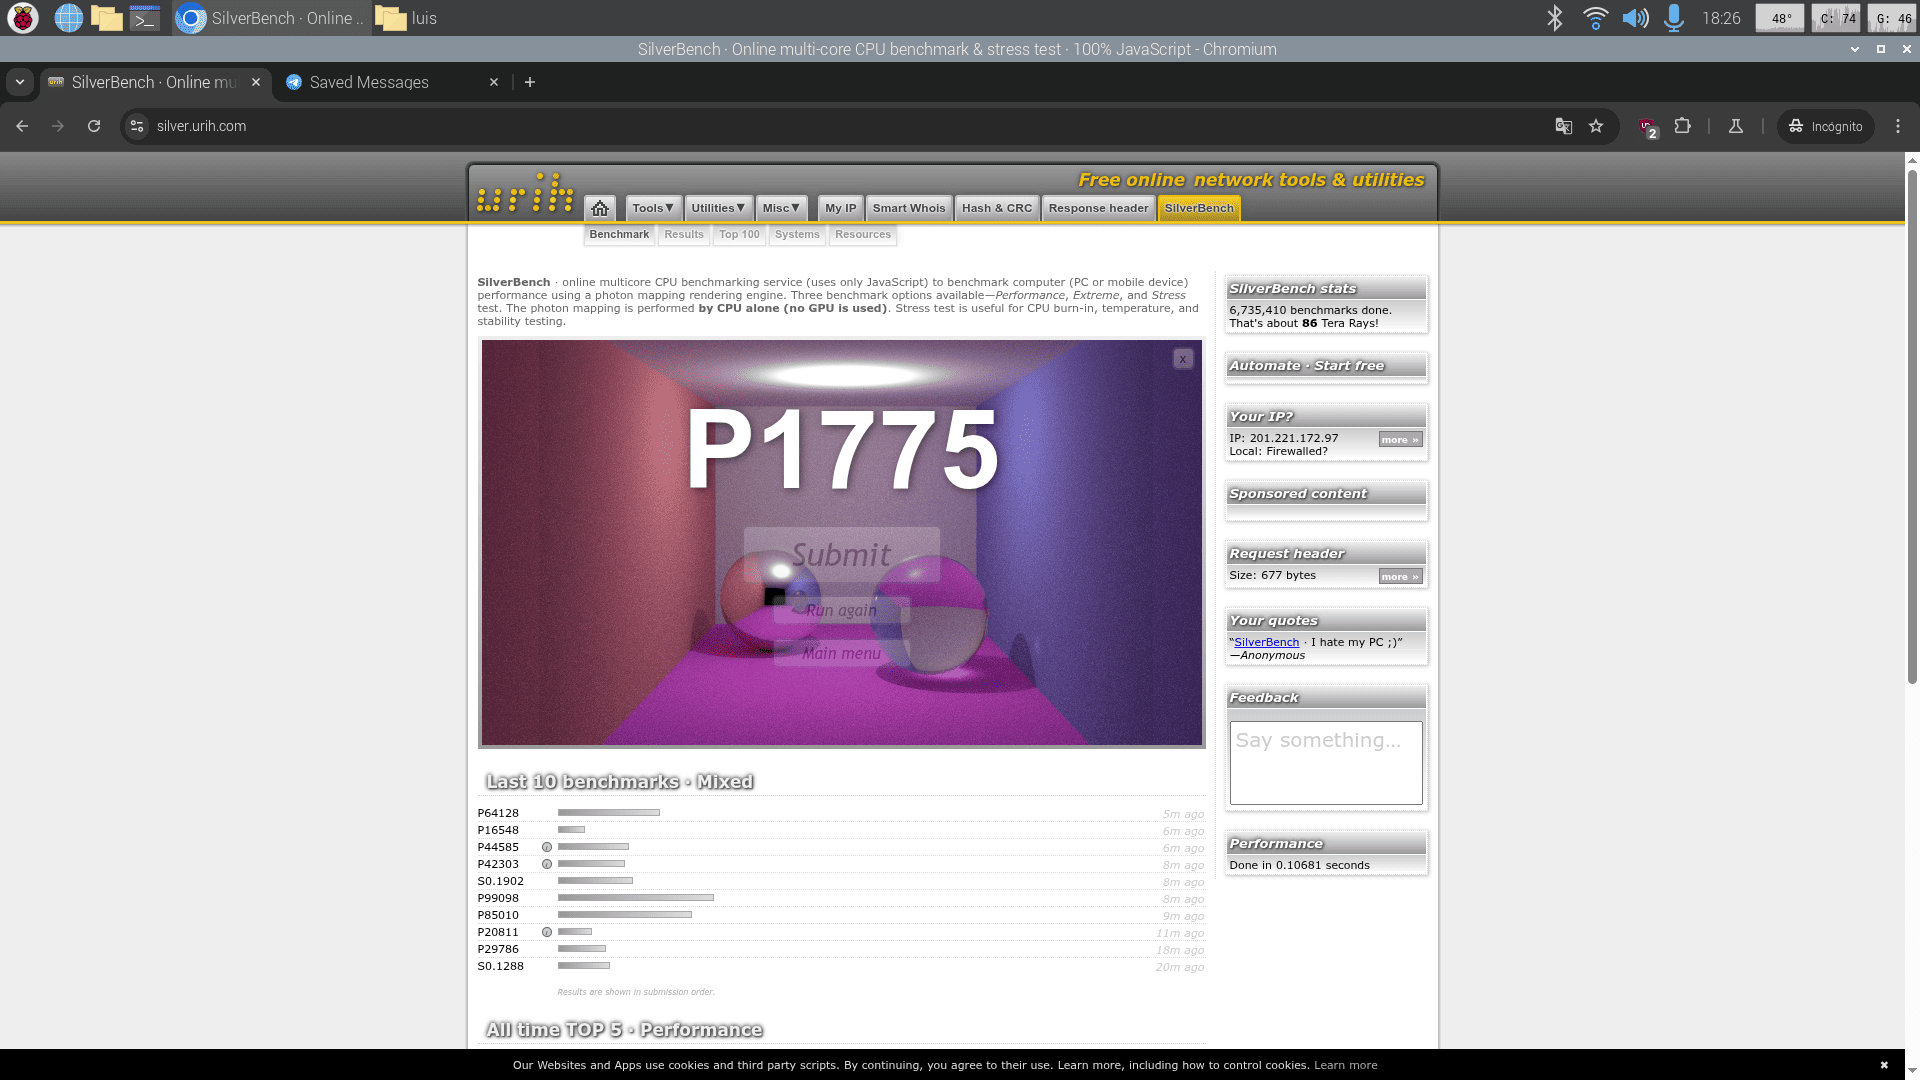Screen dimensions: 1920x1080
Task: Open the Systems sub-tab
Action: [x=797, y=235]
